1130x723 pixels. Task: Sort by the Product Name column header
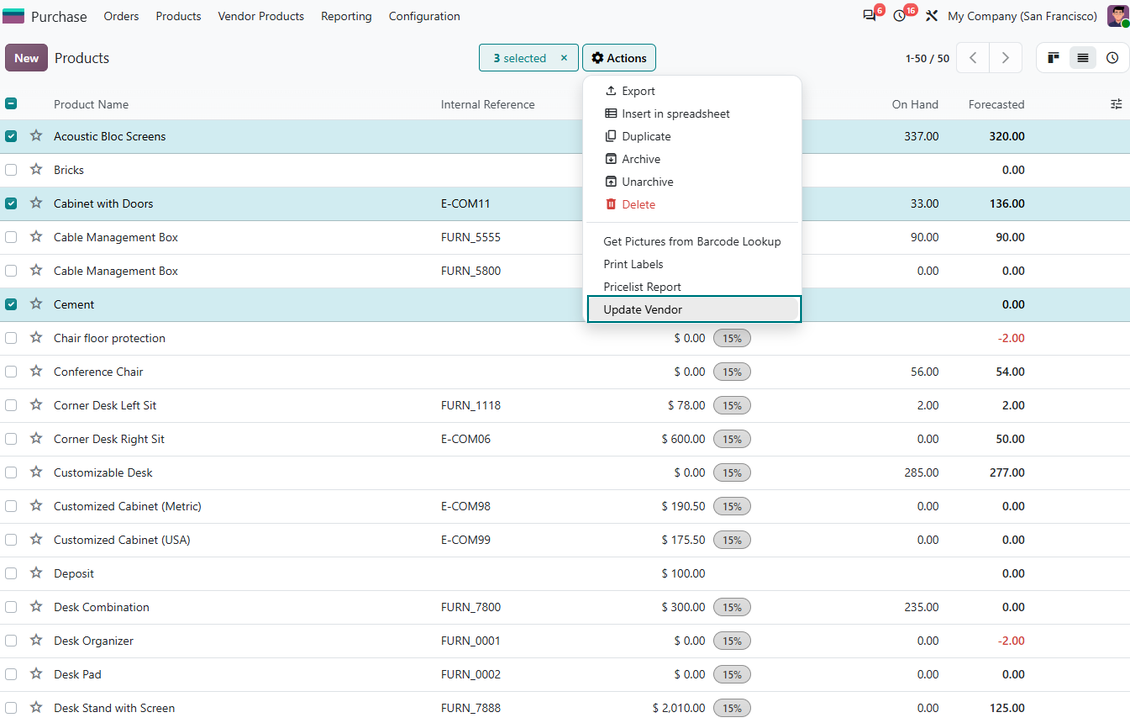click(92, 105)
